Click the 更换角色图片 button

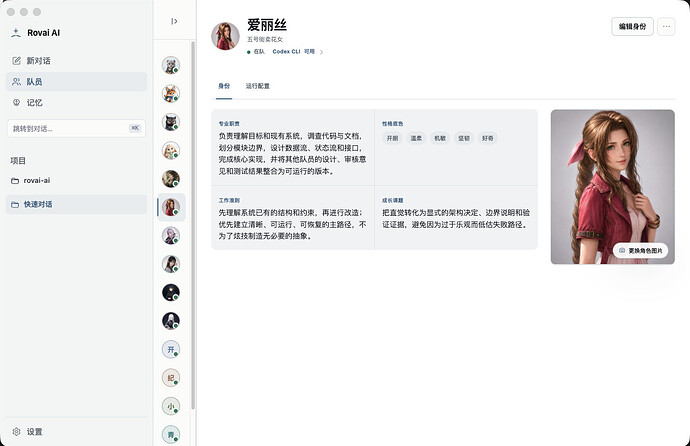point(641,251)
